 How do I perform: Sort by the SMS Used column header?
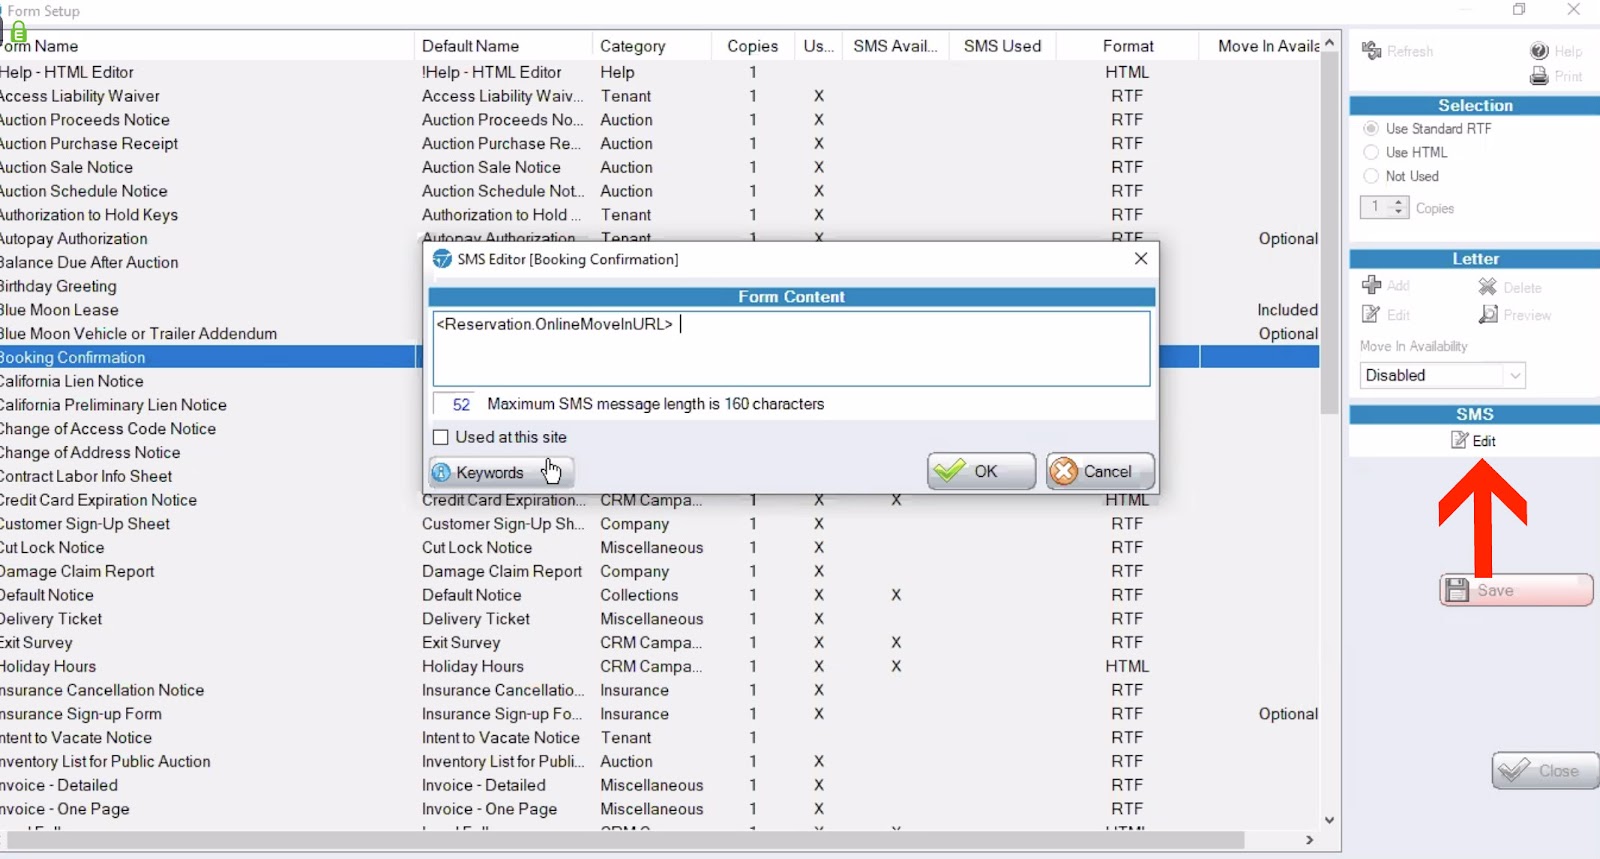coord(1002,46)
